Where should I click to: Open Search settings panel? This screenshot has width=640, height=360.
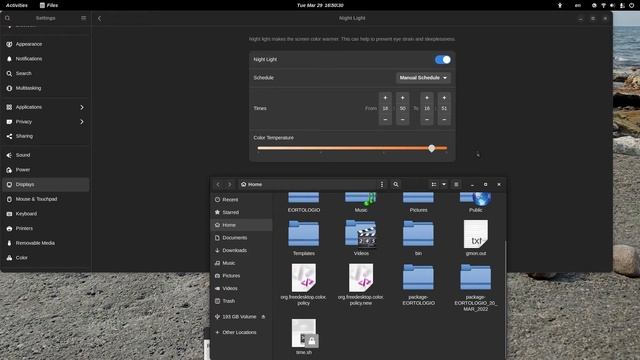click(45, 73)
